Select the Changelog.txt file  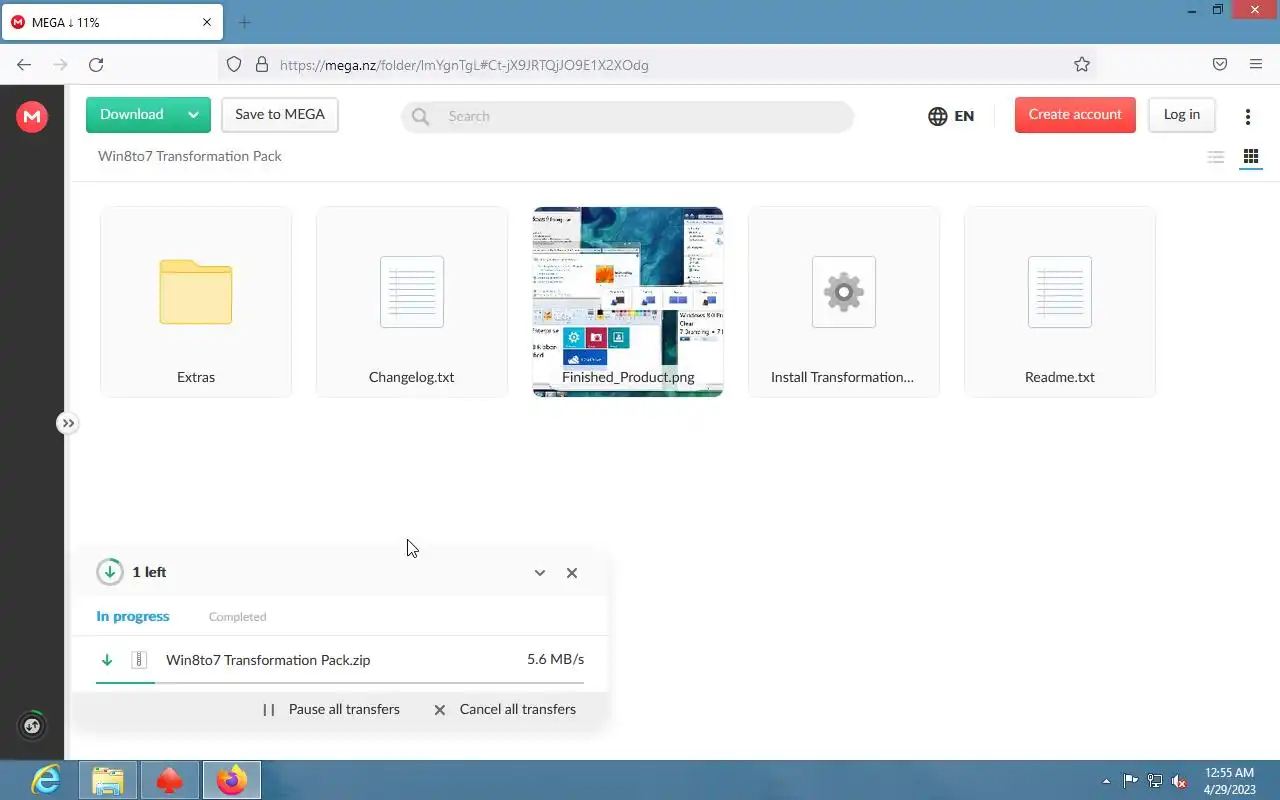412,302
